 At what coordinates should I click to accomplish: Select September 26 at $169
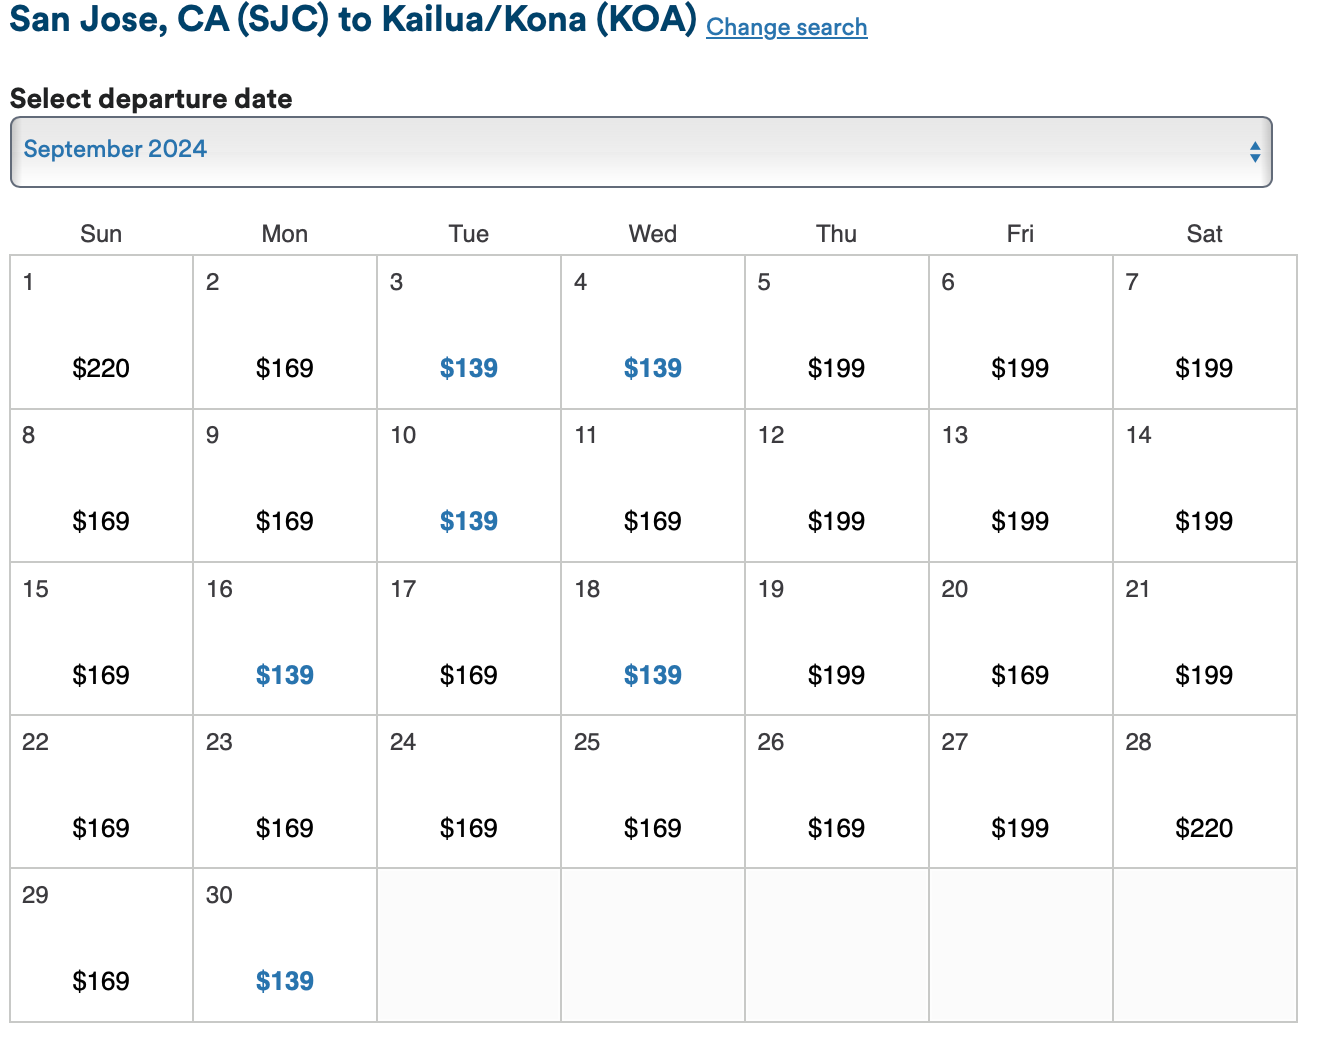coord(836,828)
